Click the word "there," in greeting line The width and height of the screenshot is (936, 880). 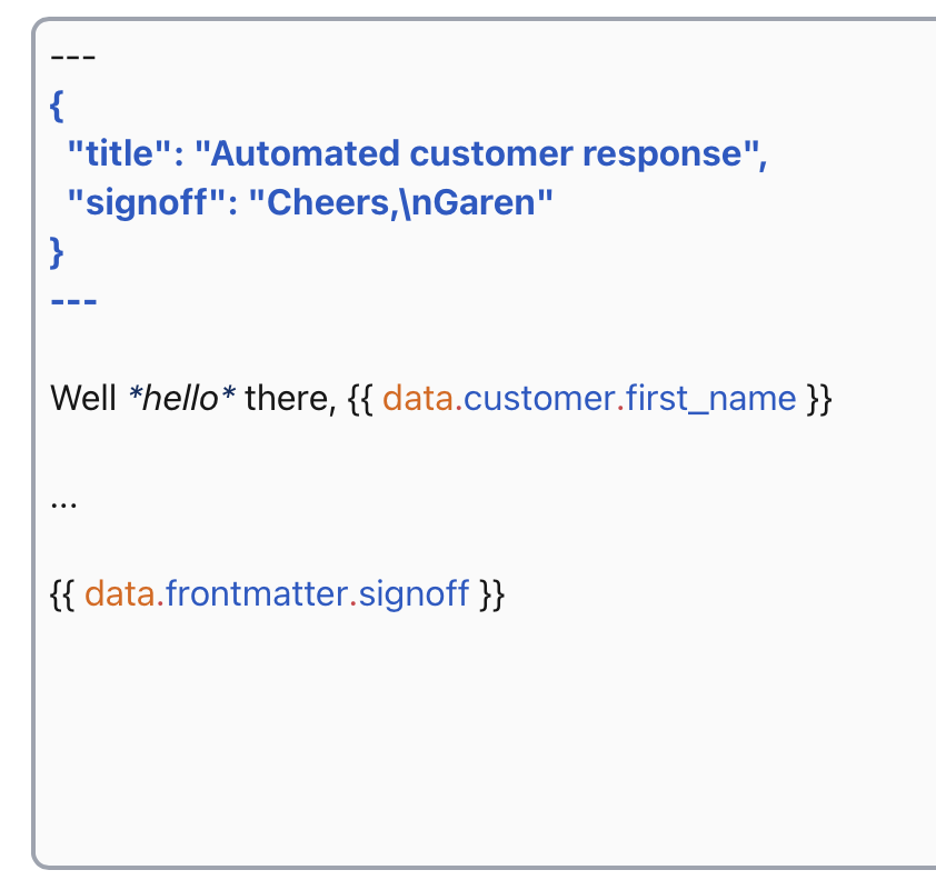pos(291,399)
